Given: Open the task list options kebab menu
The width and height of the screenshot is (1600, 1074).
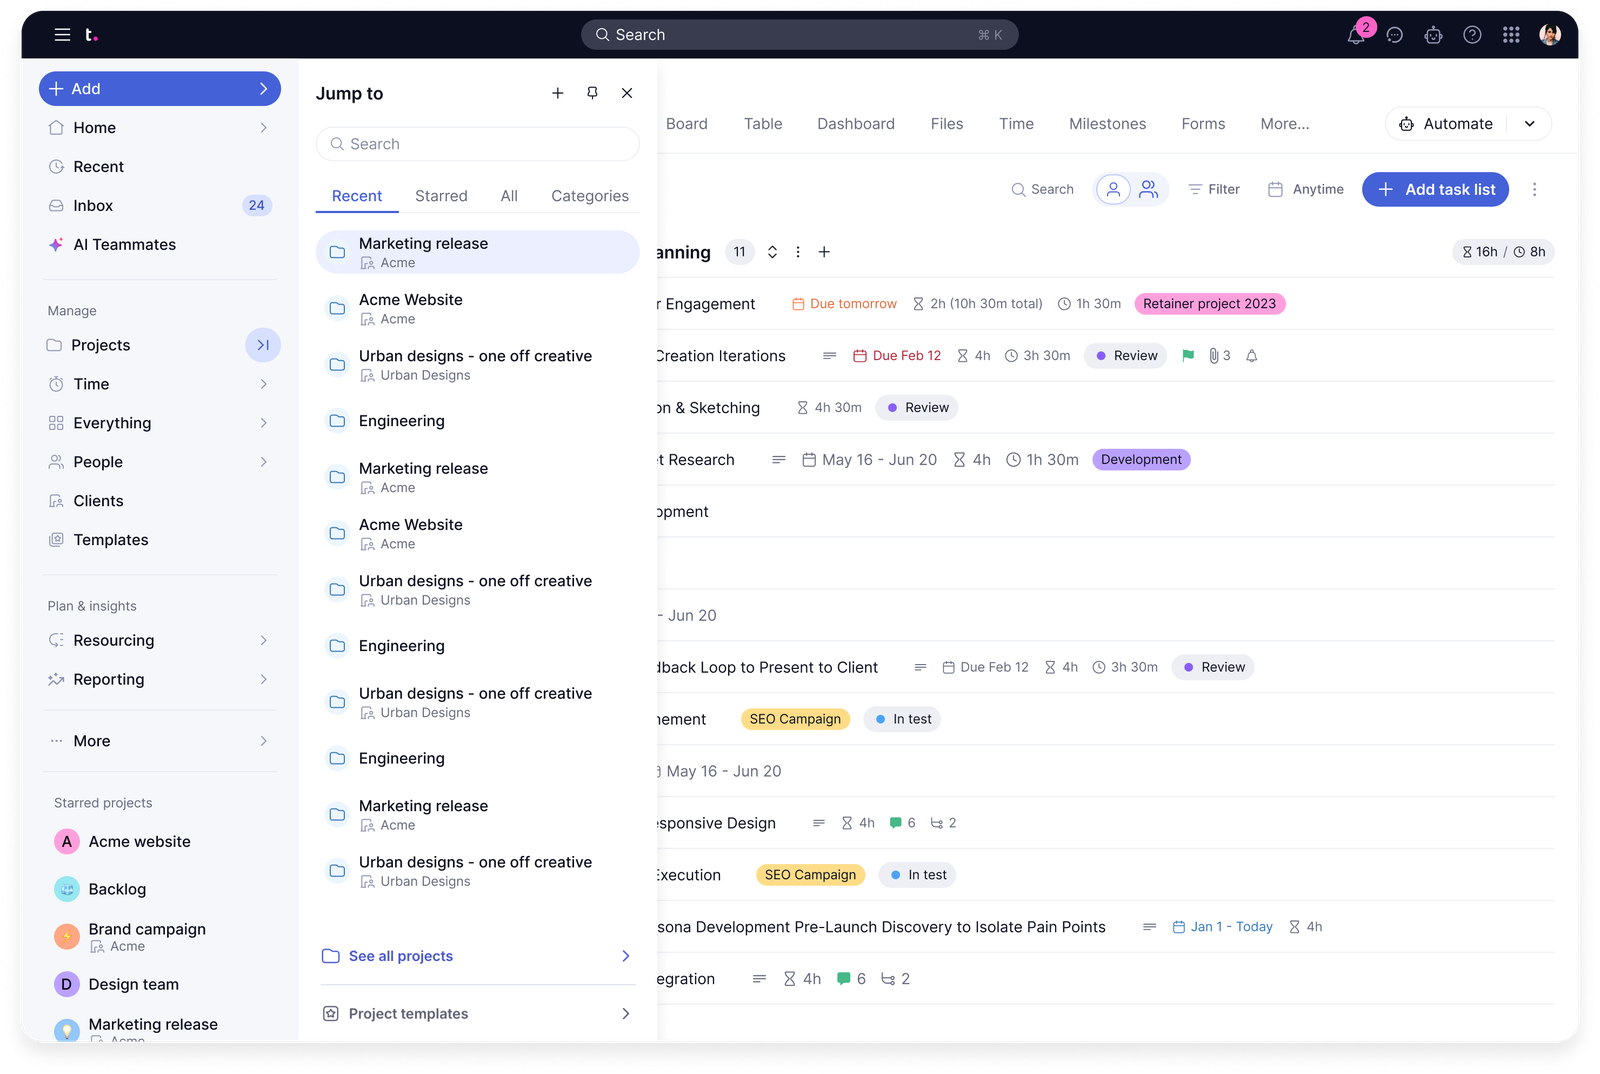Looking at the screenshot, I should point(798,252).
